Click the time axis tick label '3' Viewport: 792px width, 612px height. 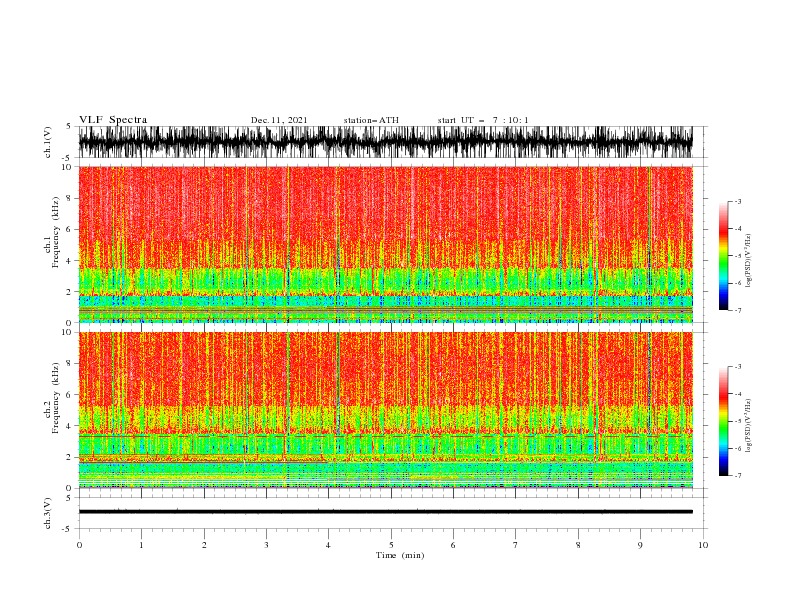[266, 545]
